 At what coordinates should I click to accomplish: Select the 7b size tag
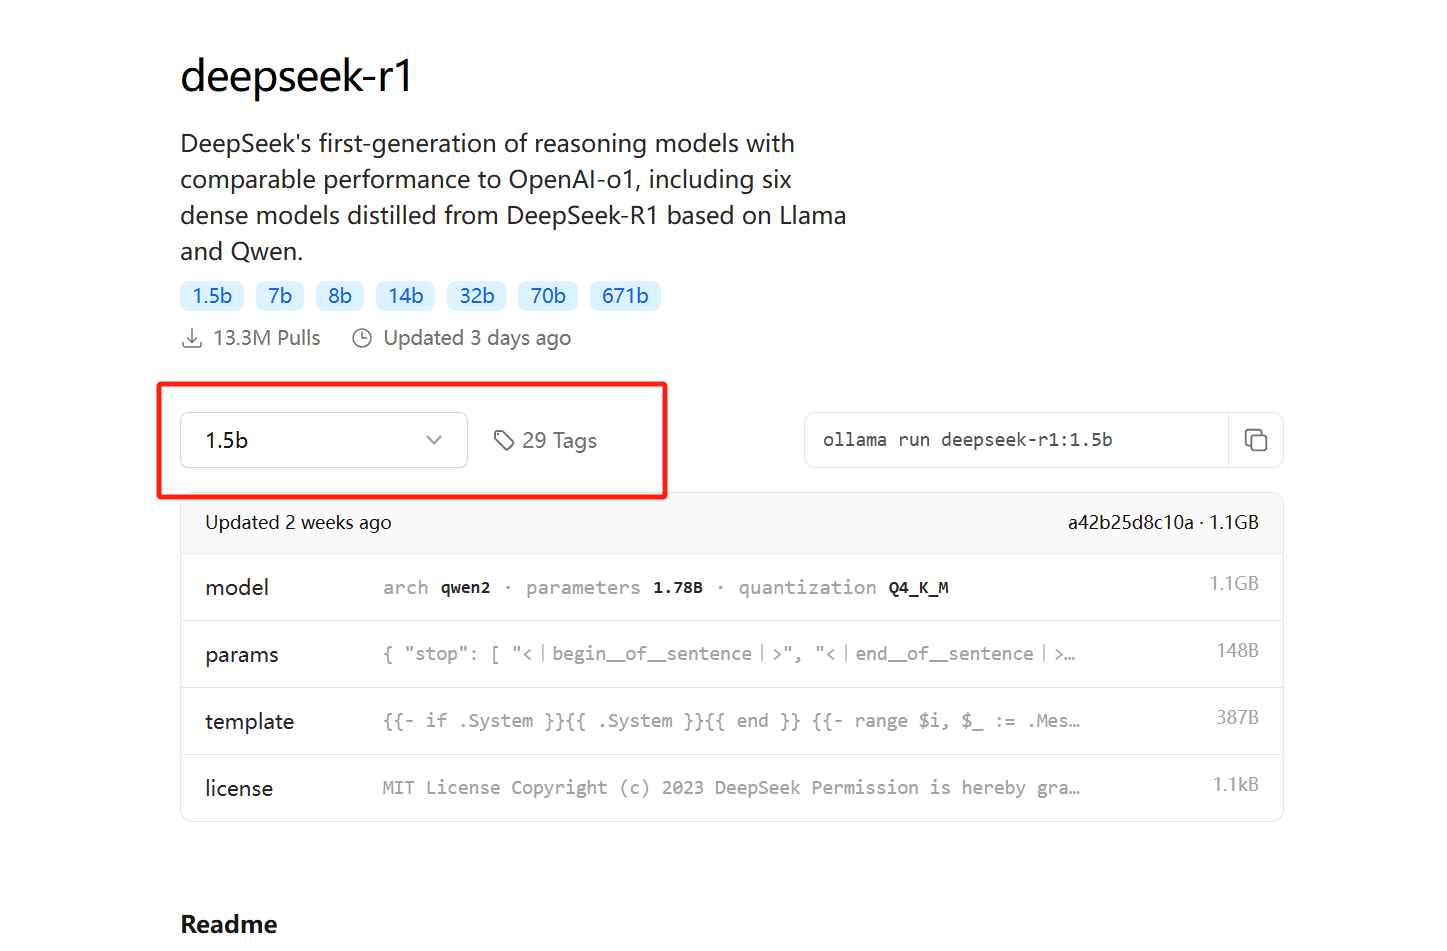[x=280, y=296]
